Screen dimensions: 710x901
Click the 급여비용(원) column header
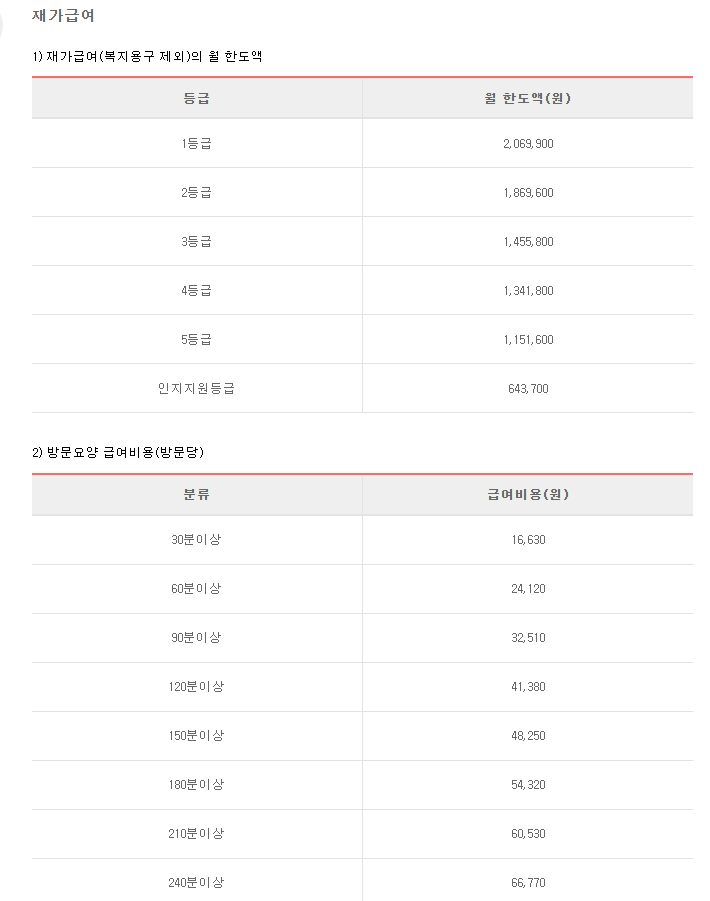[527, 494]
